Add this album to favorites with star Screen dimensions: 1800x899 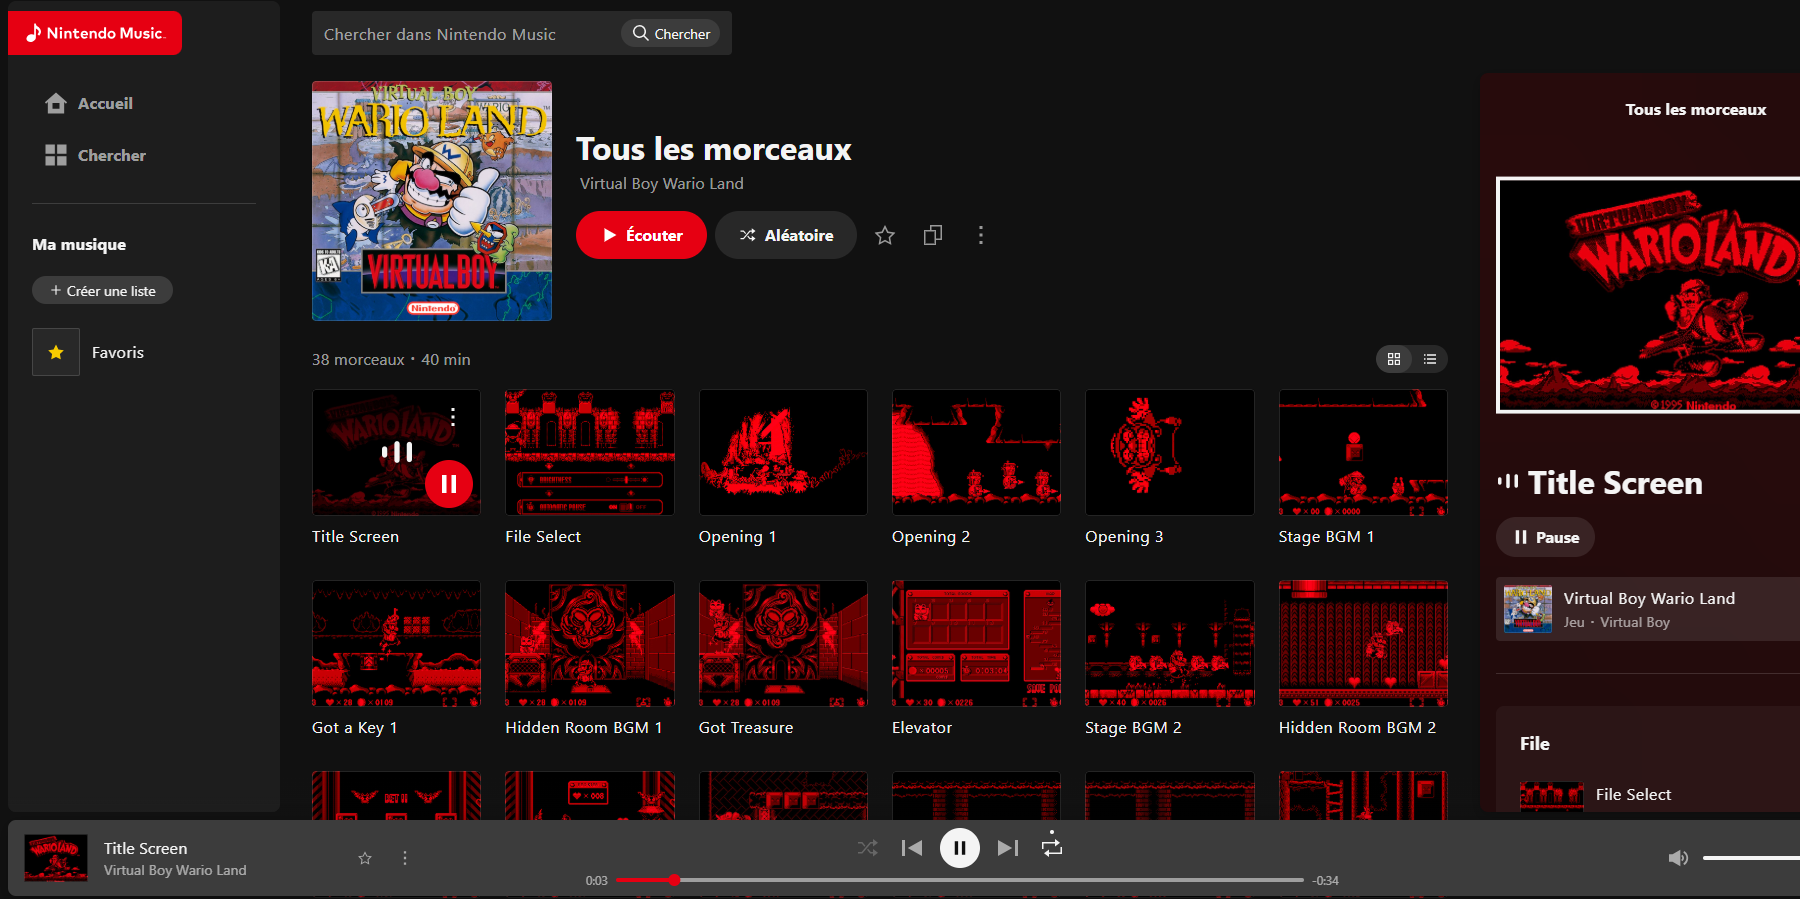pos(885,235)
